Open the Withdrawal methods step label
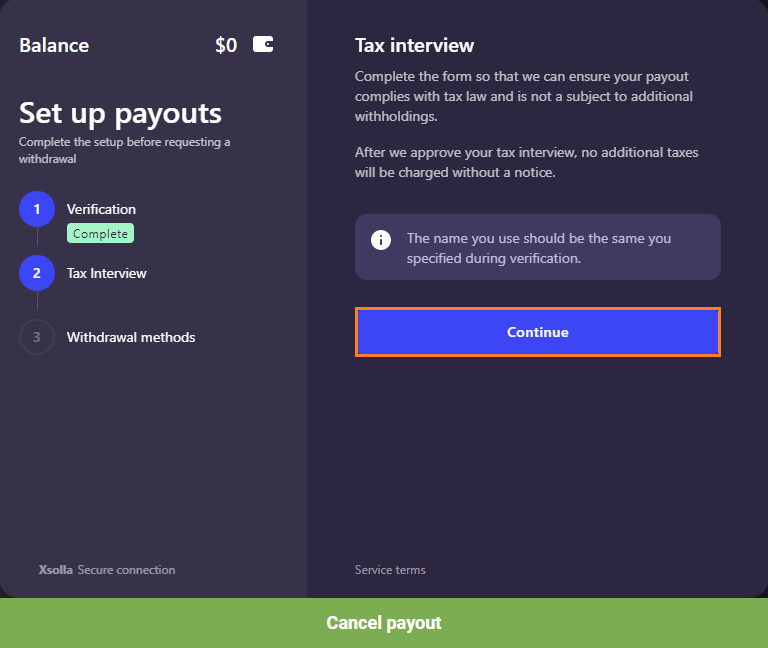 [x=131, y=337]
